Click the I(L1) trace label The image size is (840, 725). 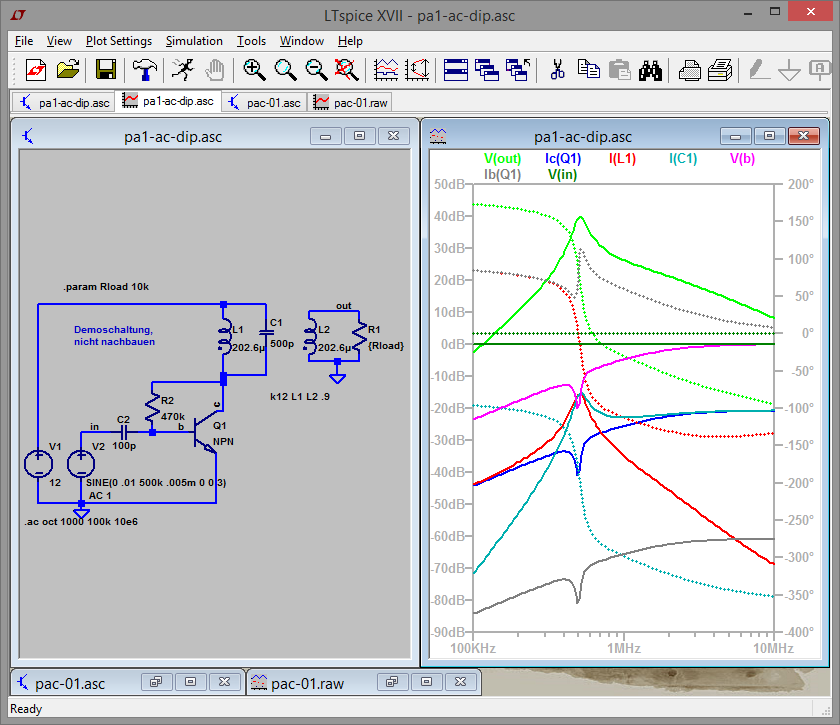(x=622, y=159)
